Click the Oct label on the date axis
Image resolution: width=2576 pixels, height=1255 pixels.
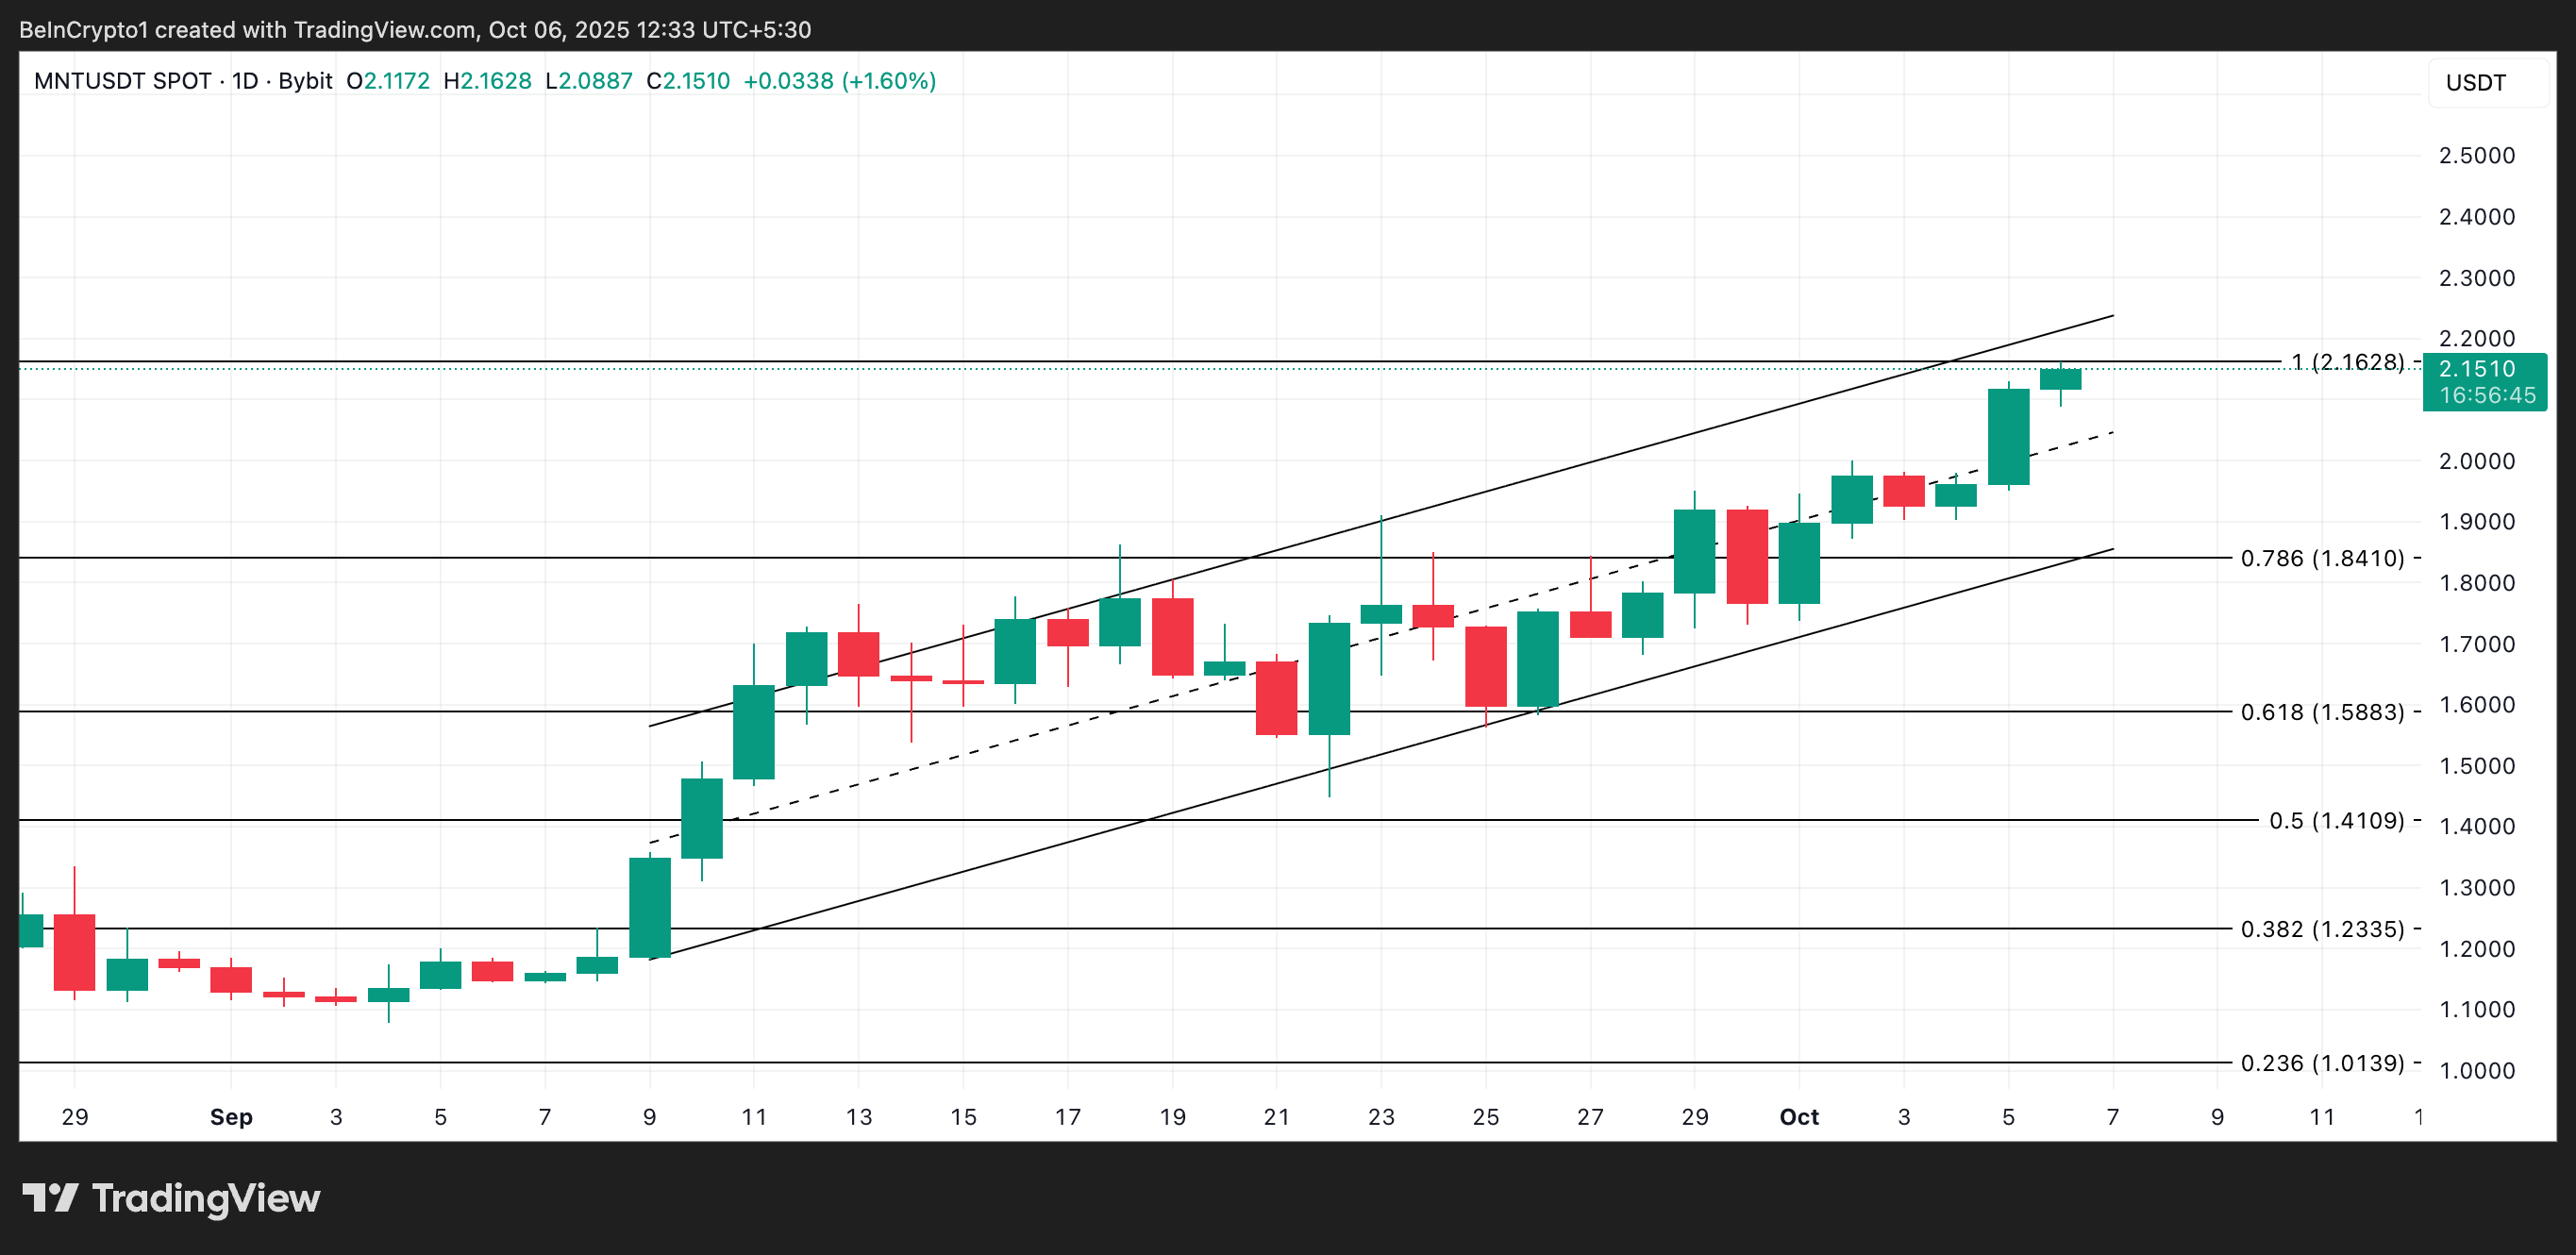point(1799,1117)
